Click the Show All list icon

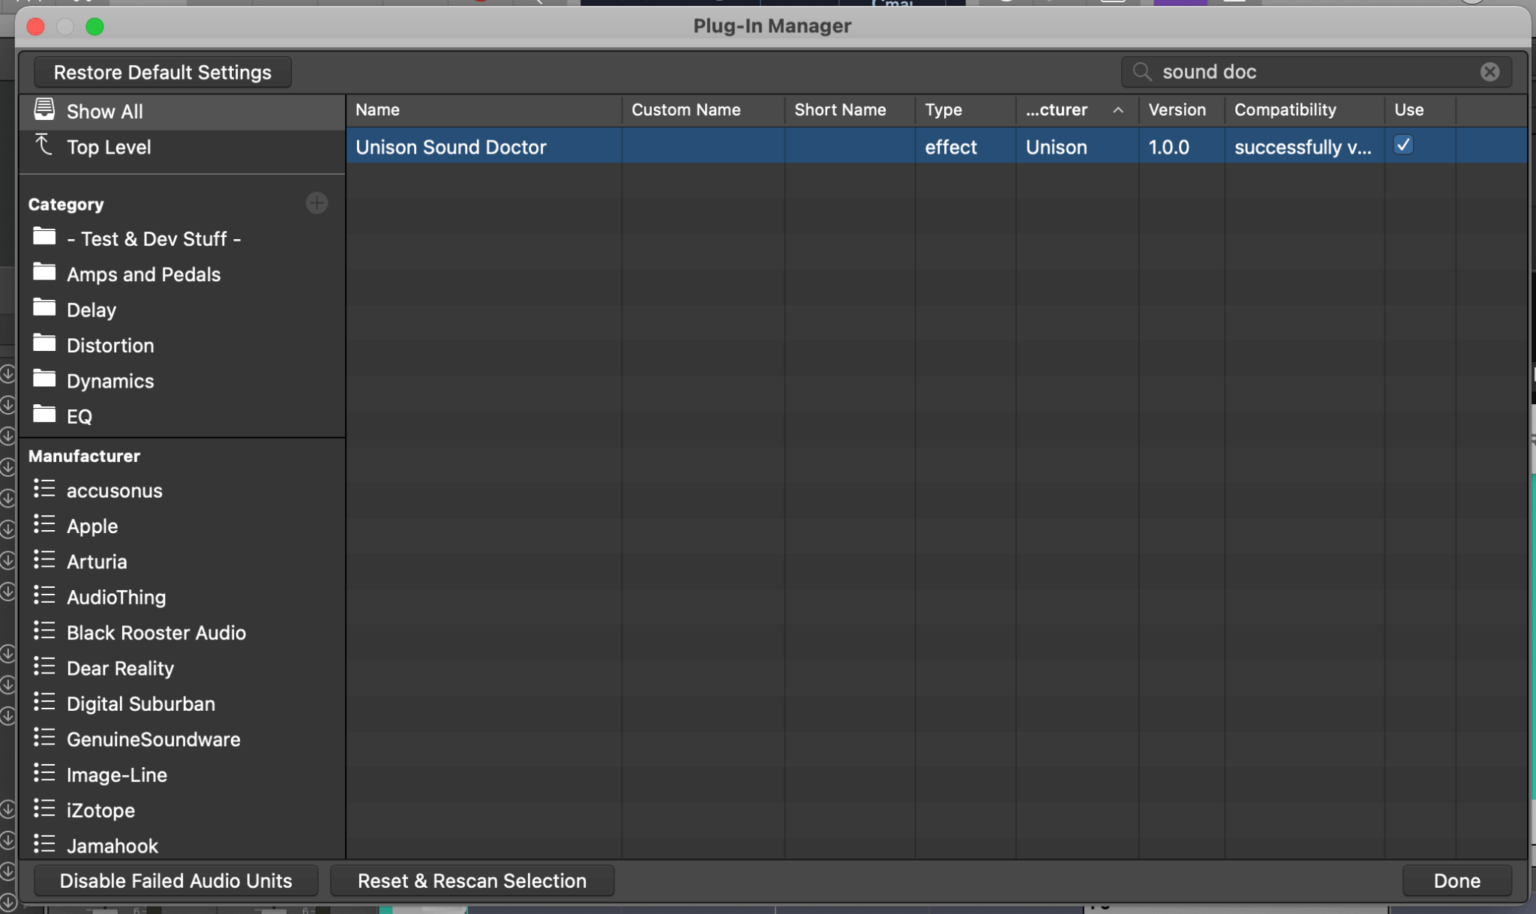pos(44,110)
